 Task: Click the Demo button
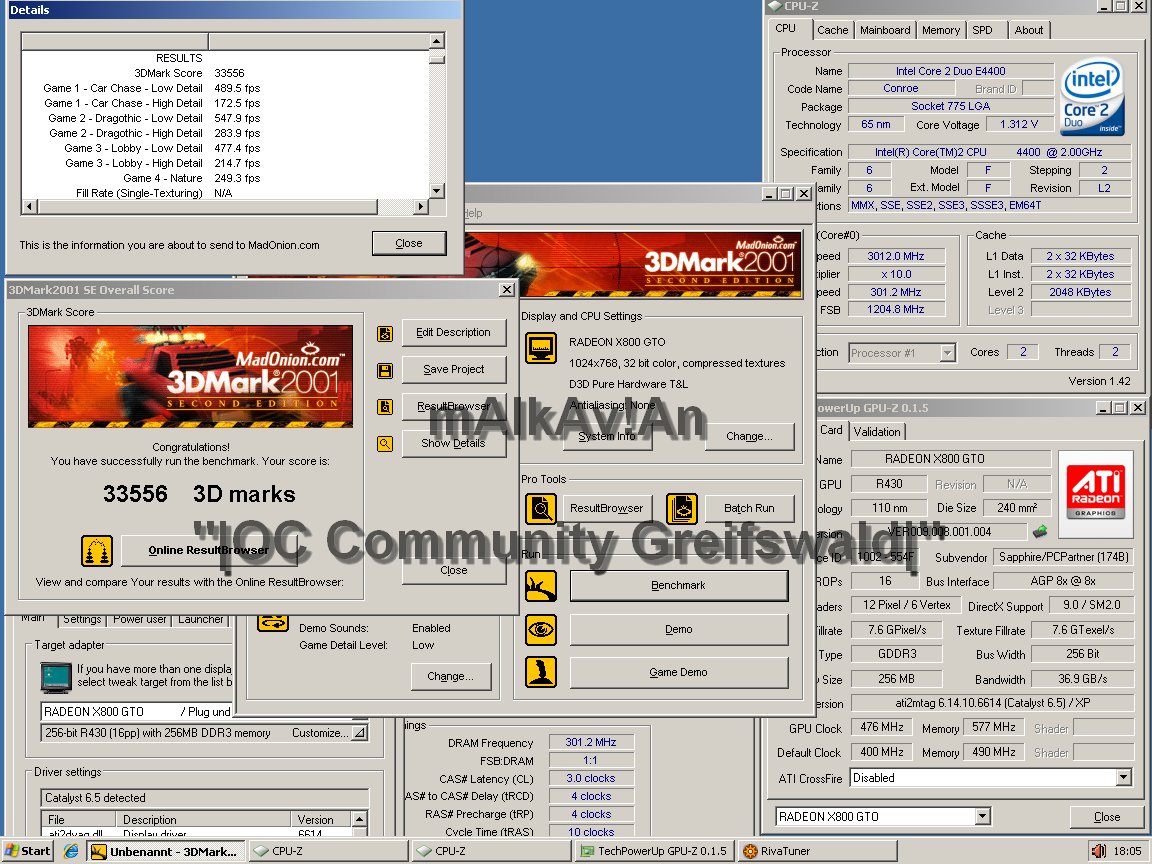[x=678, y=630]
